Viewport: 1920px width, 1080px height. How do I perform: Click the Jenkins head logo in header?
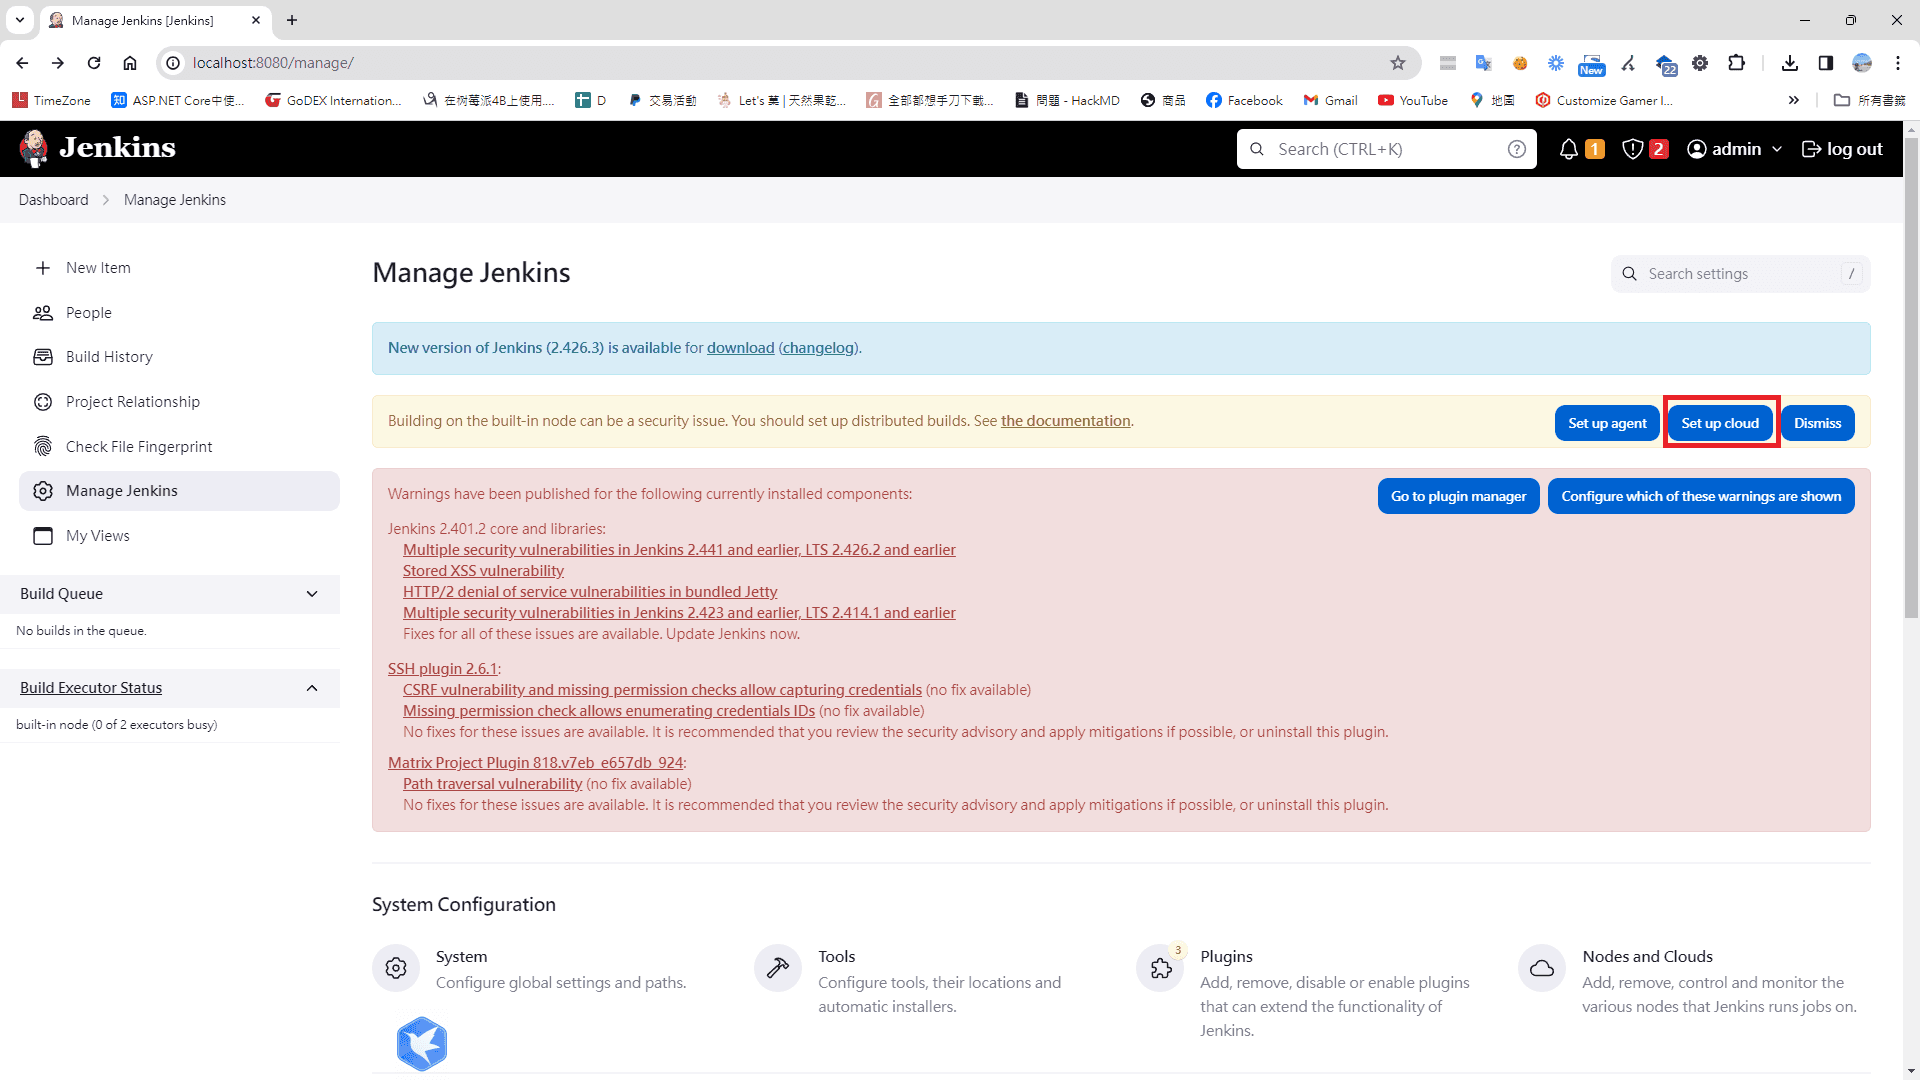(x=33, y=148)
